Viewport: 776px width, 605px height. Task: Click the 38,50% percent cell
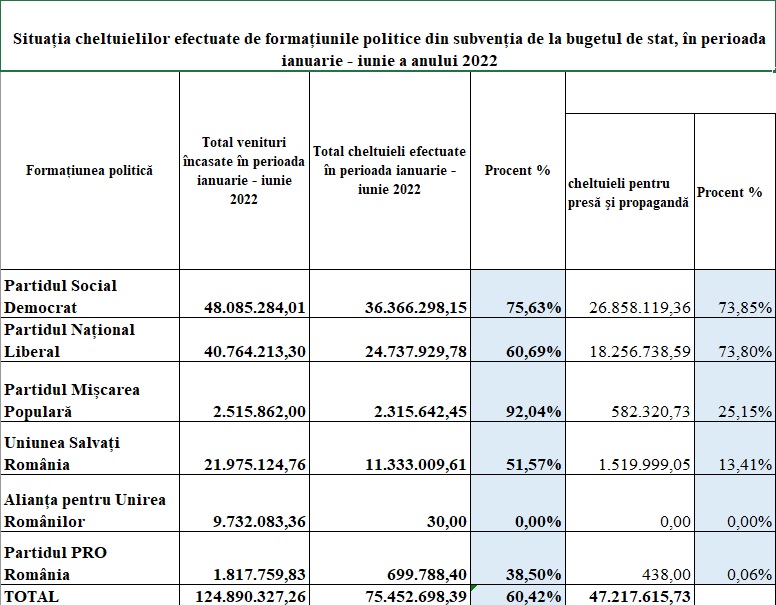518,558
